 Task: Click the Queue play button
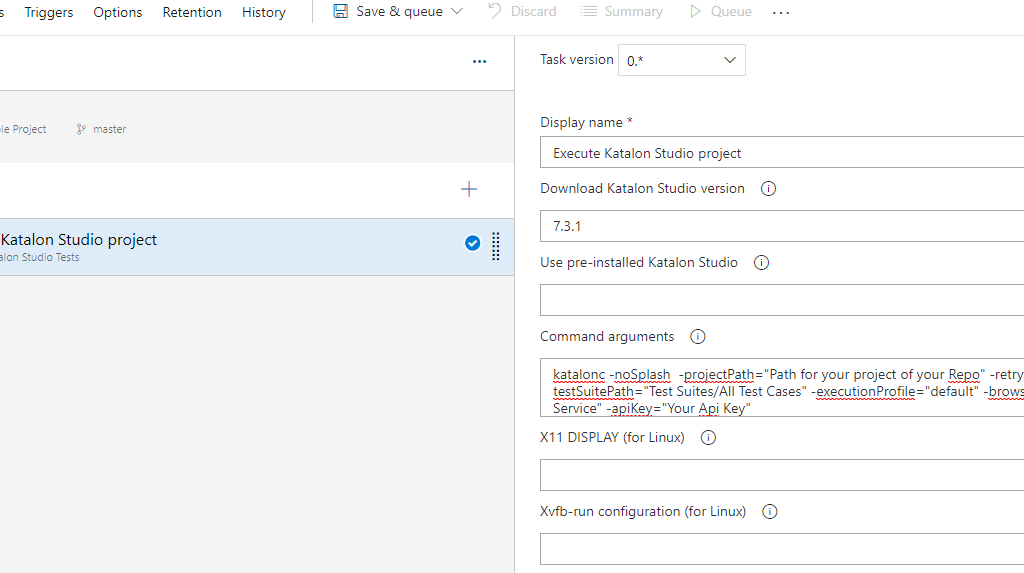[x=720, y=11]
